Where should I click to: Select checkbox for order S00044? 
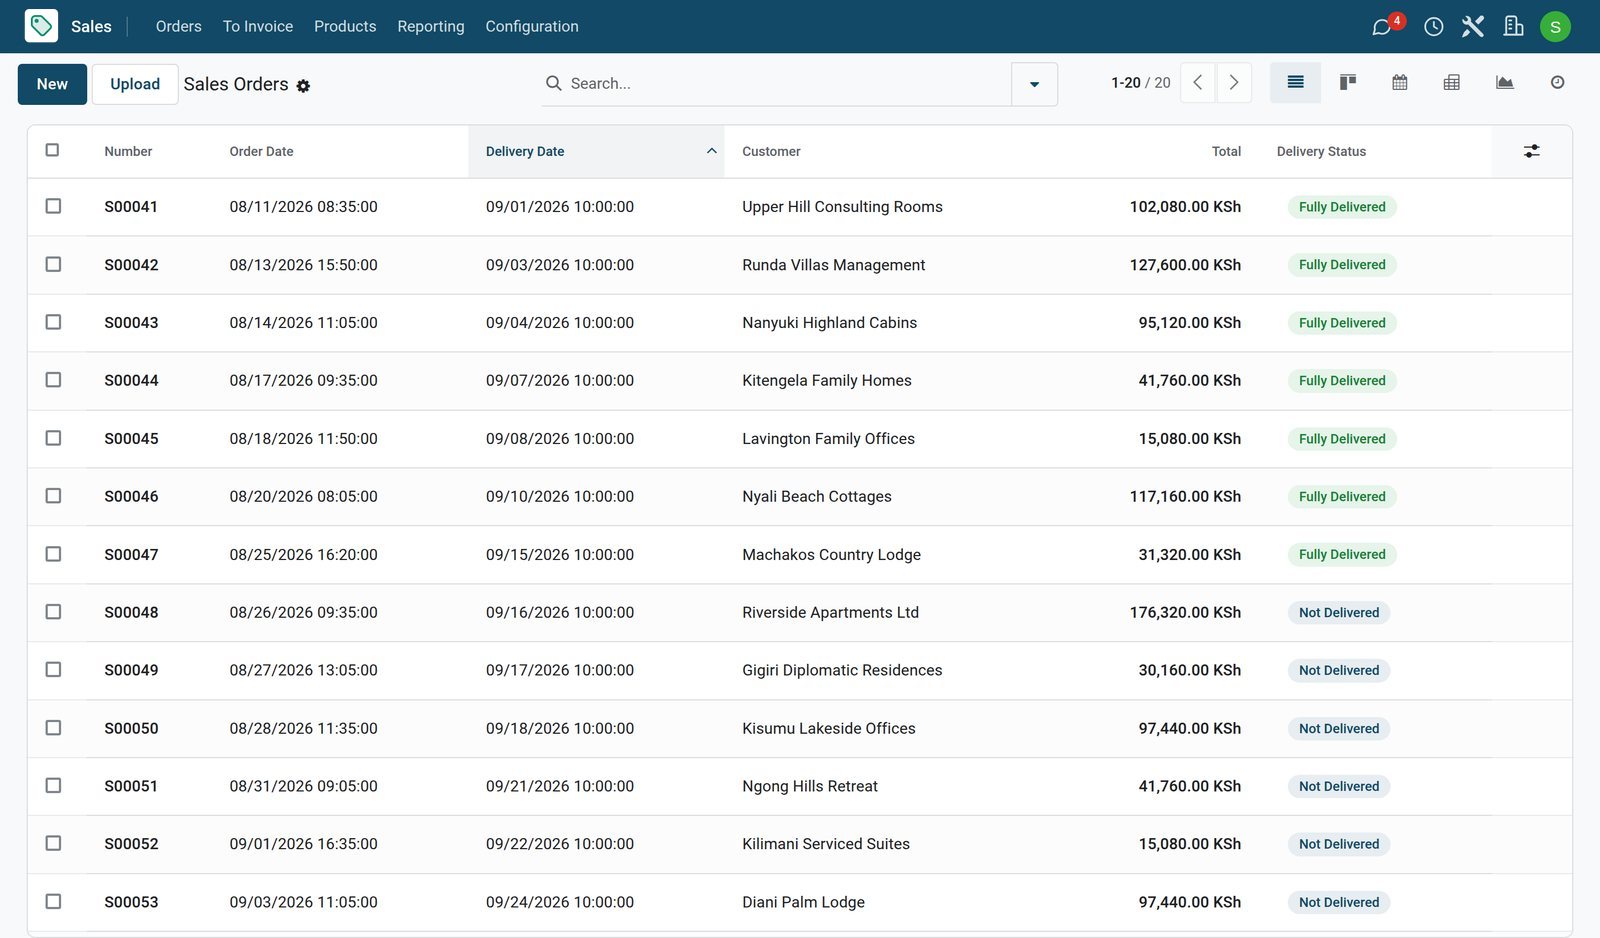coord(53,380)
